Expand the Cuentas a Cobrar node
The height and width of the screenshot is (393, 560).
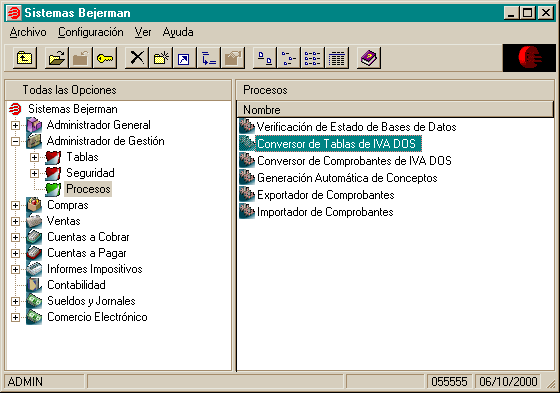tap(15, 238)
